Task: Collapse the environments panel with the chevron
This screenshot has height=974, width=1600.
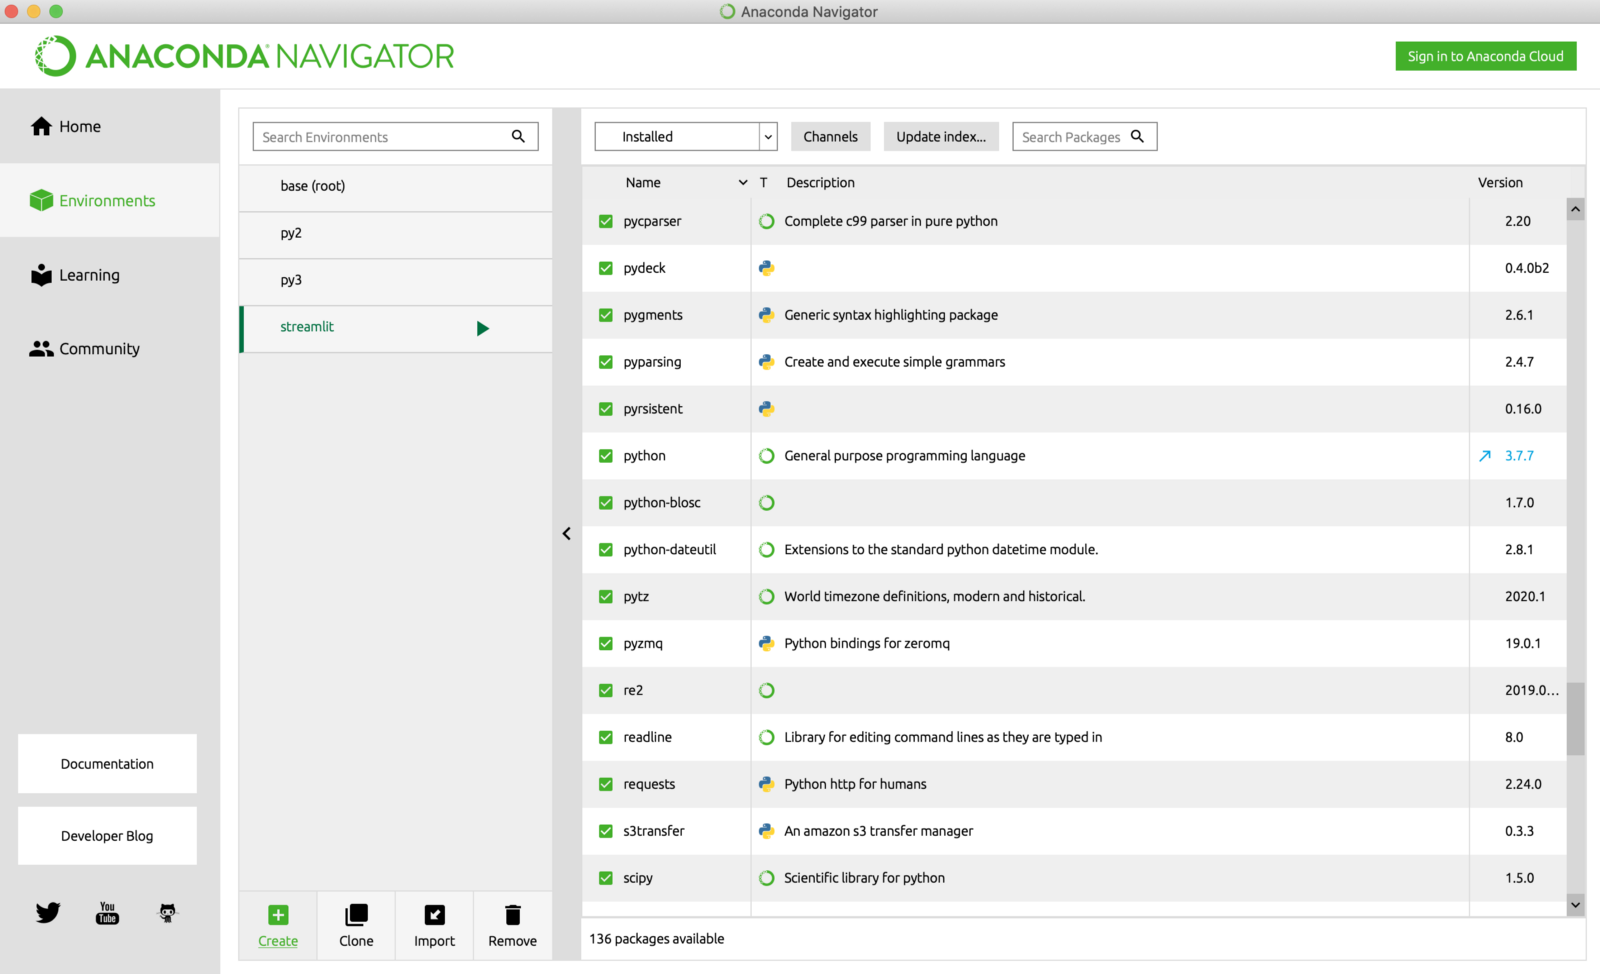Action: point(567,534)
